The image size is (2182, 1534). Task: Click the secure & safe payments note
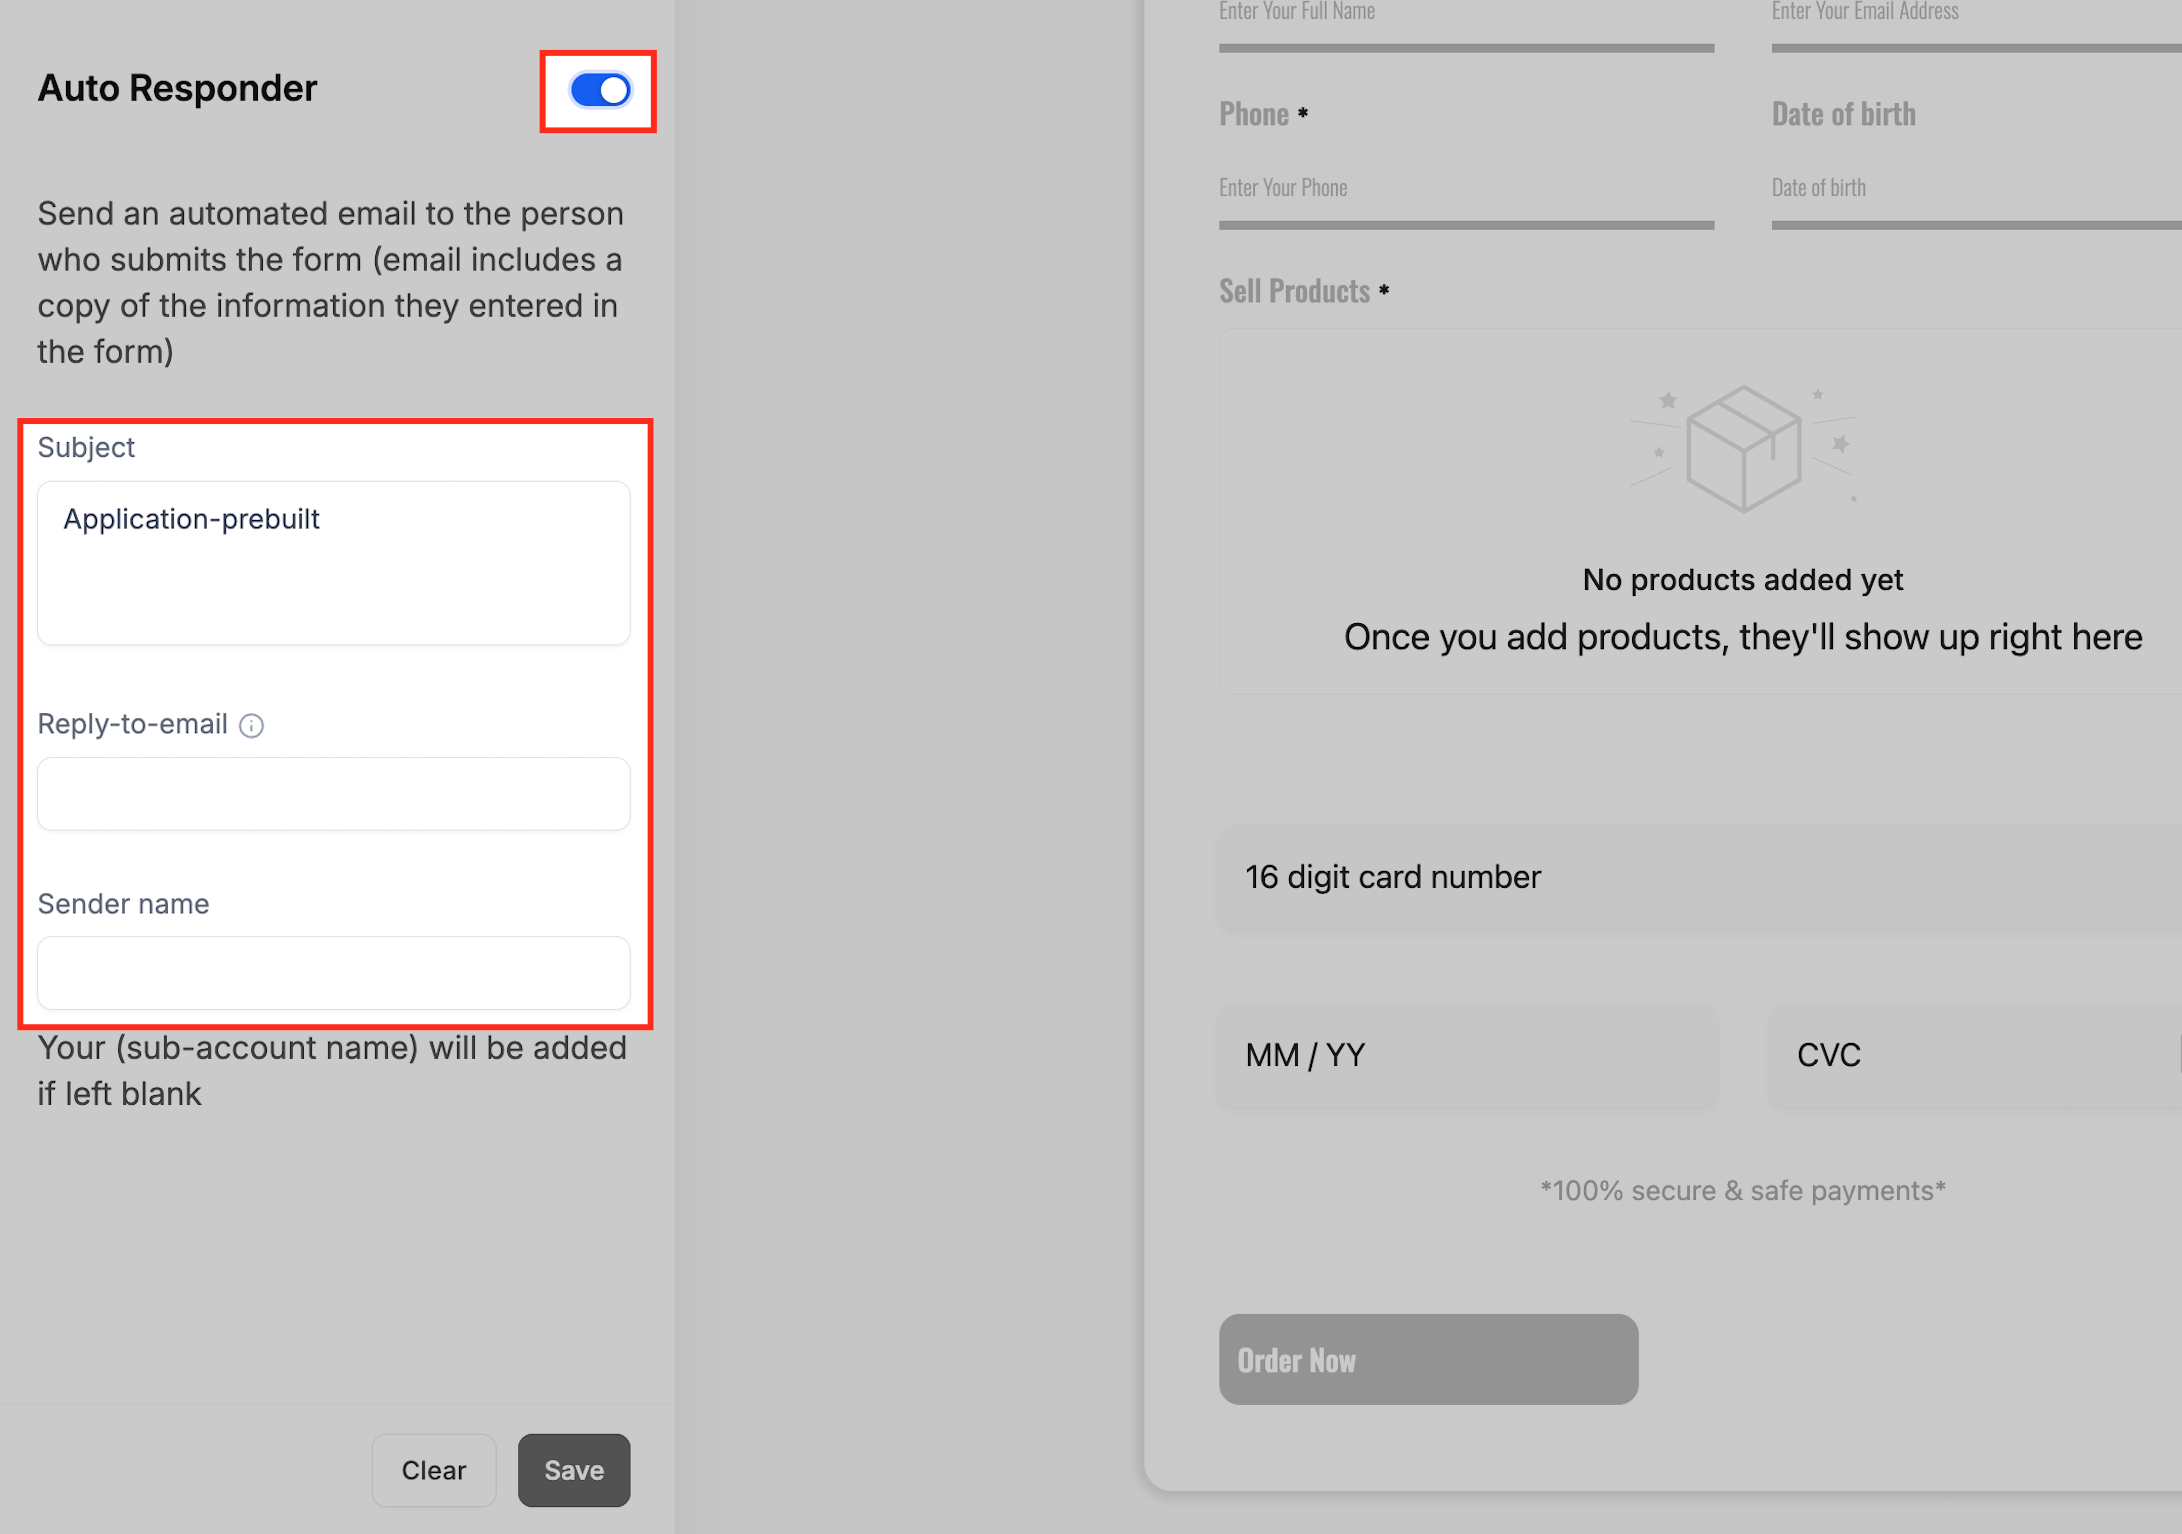click(x=1742, y=1190)
